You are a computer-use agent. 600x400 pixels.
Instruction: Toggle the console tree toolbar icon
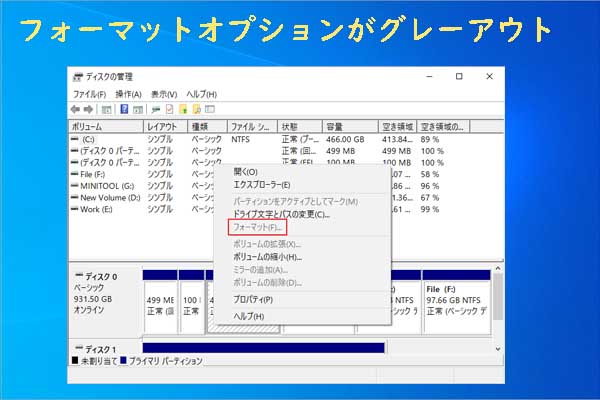click(106, 109)
